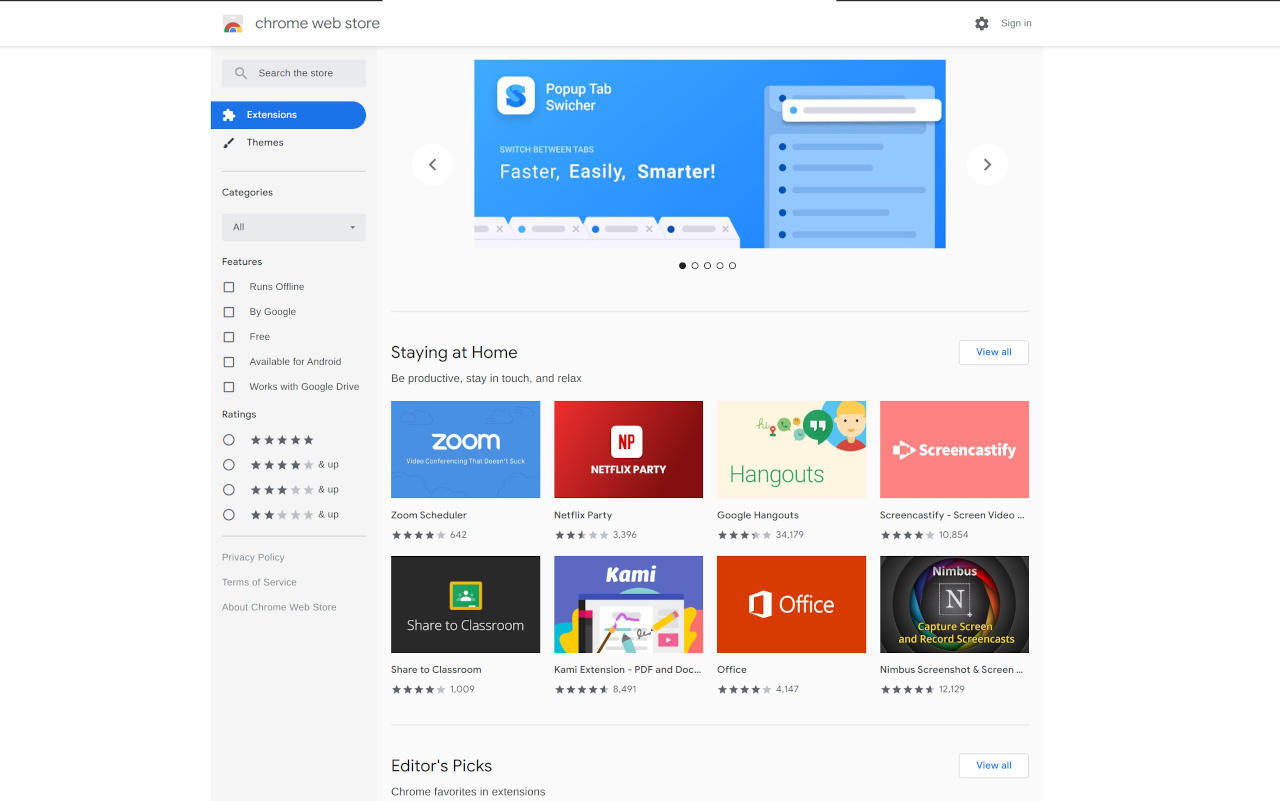Click the Google Hangouts title text

[x=758, y=515]
